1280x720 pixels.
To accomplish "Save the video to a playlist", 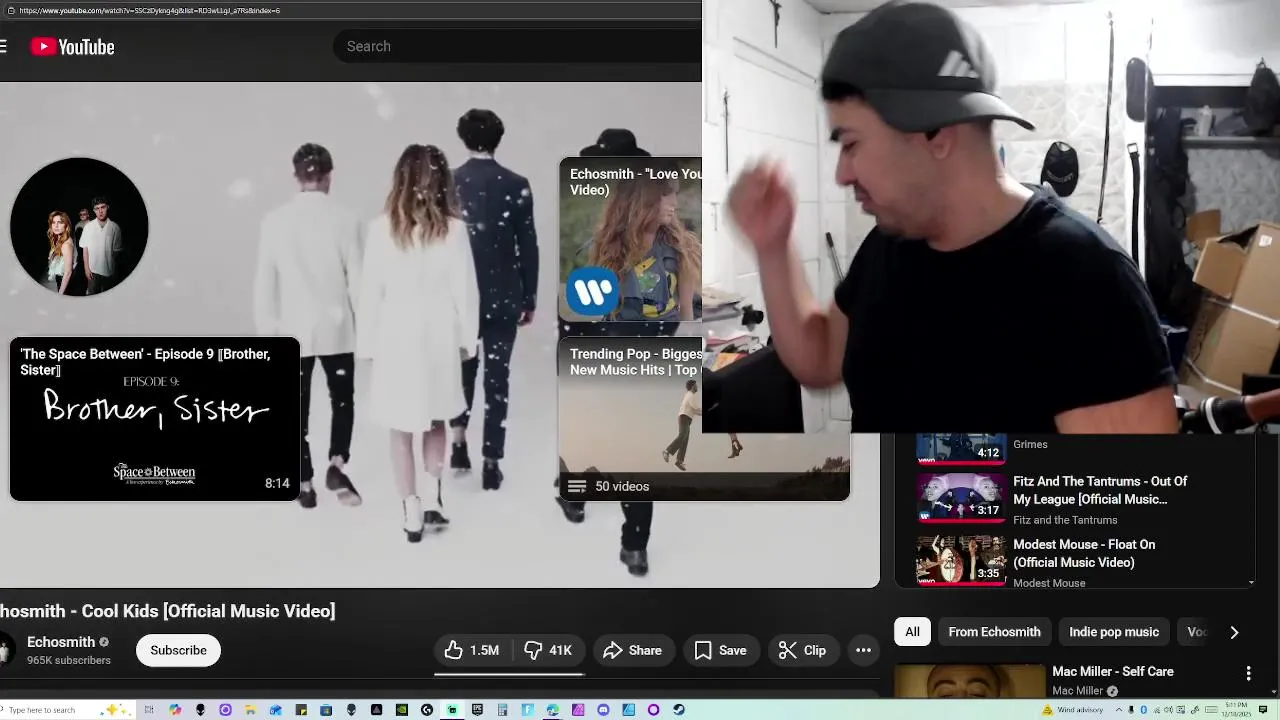I will [721, 650].
